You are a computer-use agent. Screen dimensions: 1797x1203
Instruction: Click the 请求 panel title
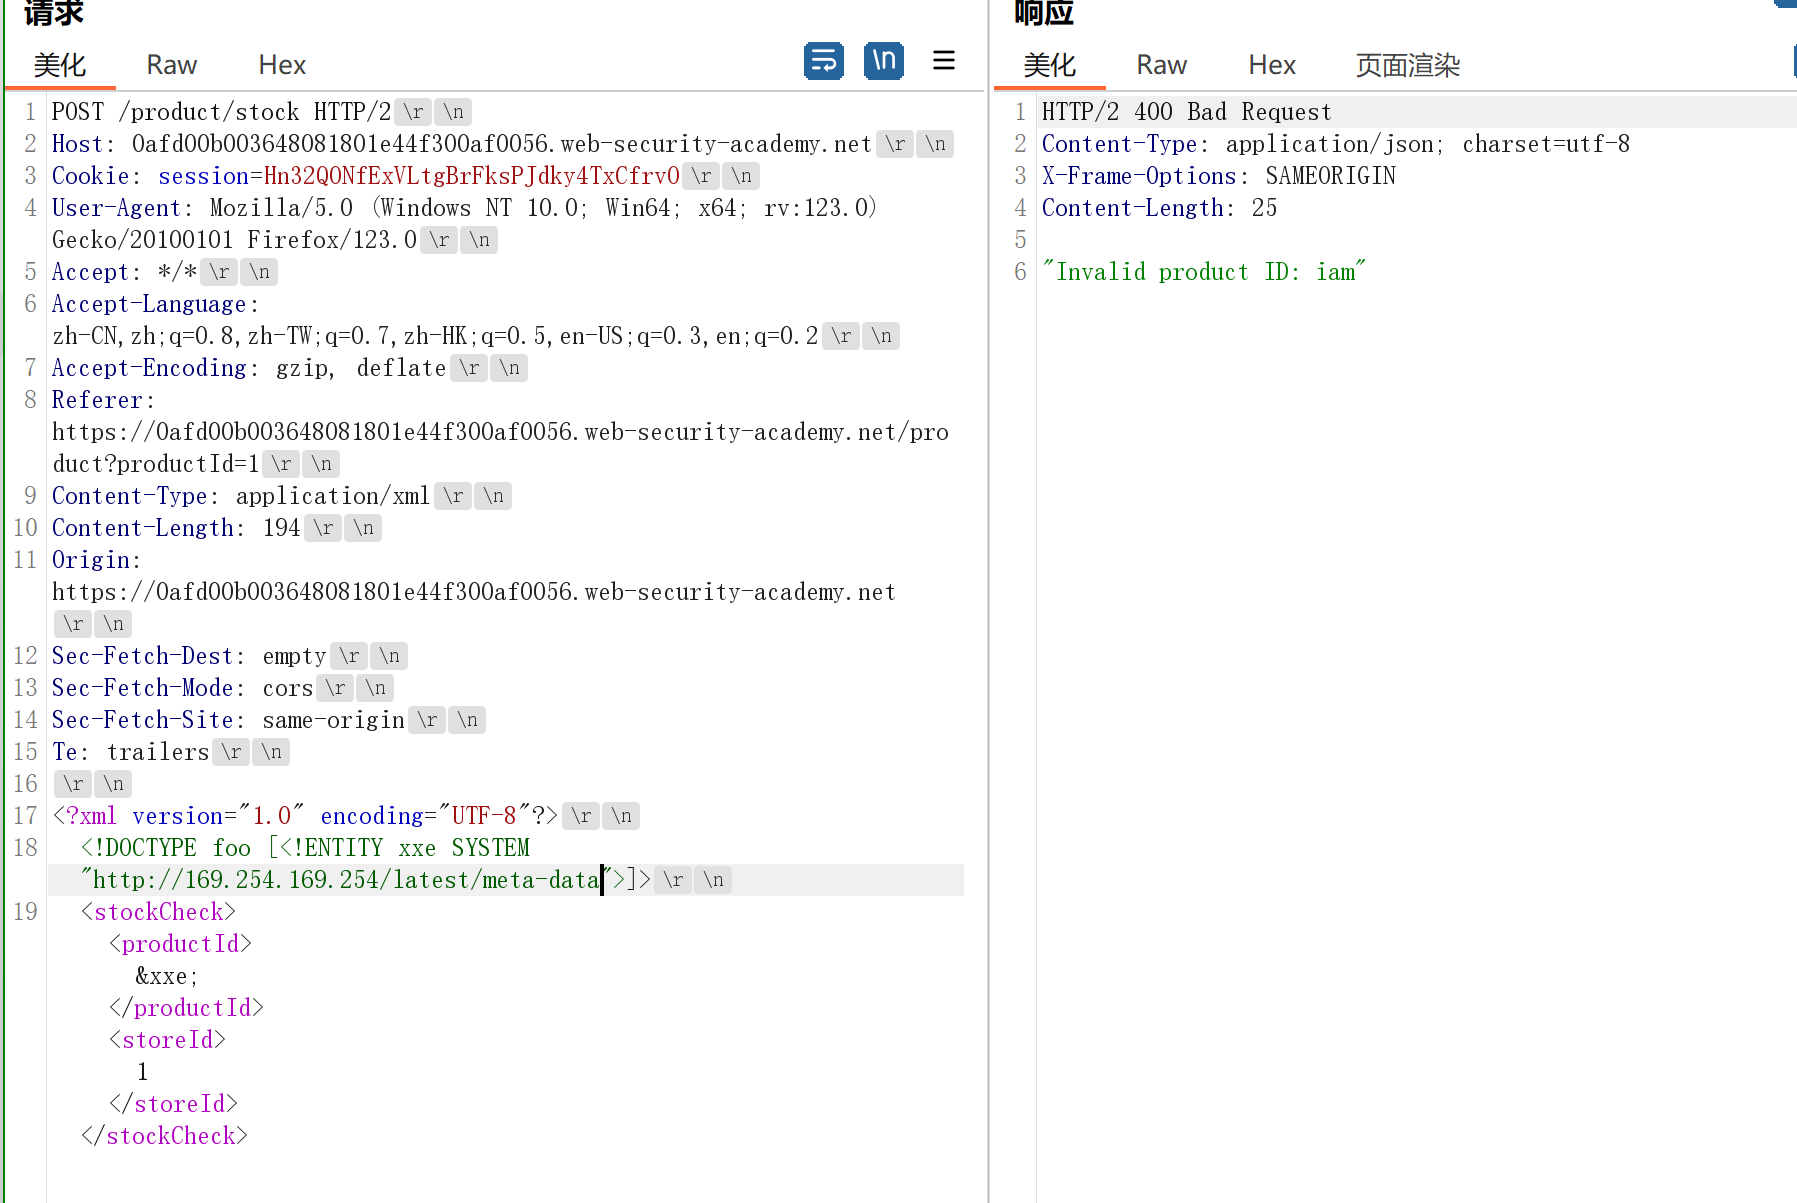(x=54, y=12)
